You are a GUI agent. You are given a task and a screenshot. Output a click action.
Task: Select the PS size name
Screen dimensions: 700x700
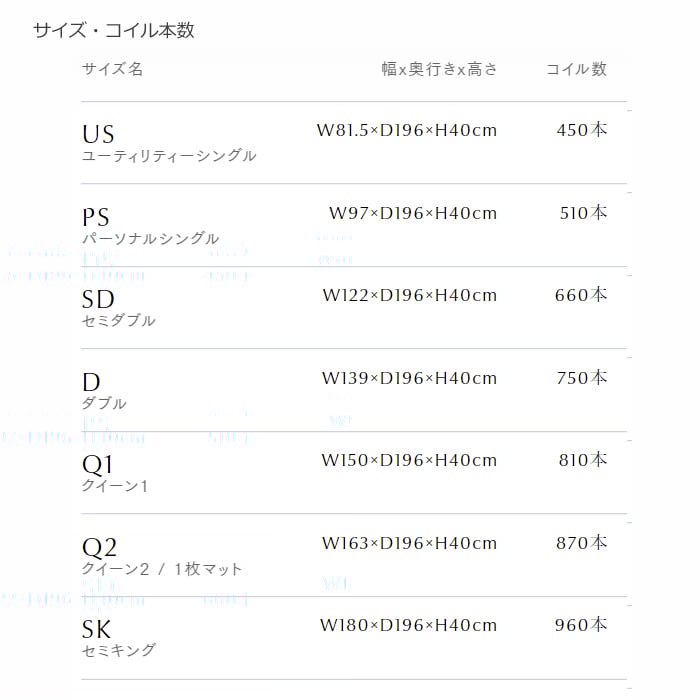[x=96, y=217]
